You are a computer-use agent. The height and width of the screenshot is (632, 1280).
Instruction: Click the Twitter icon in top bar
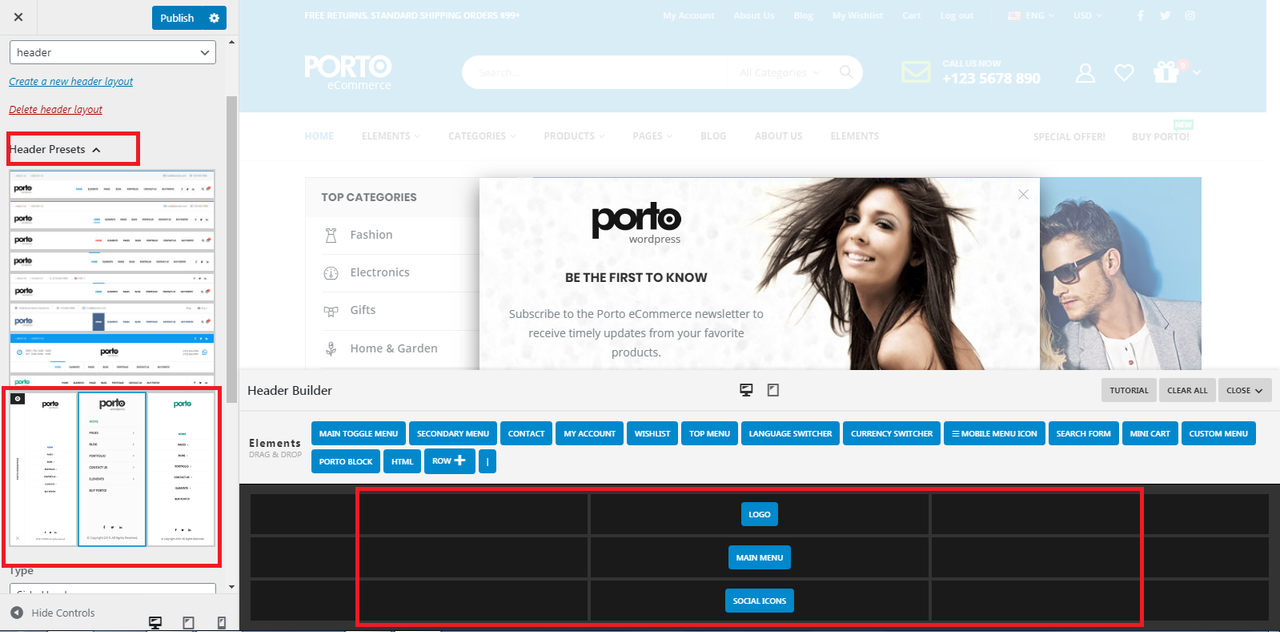(1165, 15)
